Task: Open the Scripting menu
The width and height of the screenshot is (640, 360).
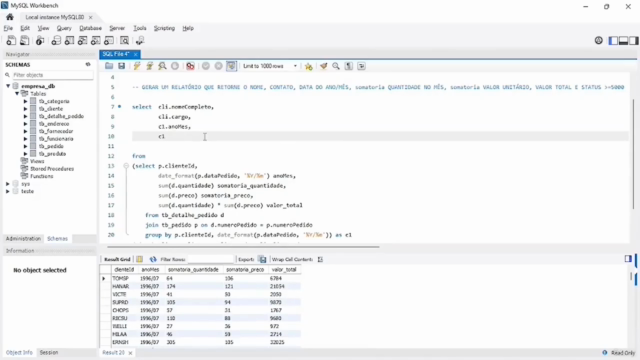Action: click(x=164, y=28)
